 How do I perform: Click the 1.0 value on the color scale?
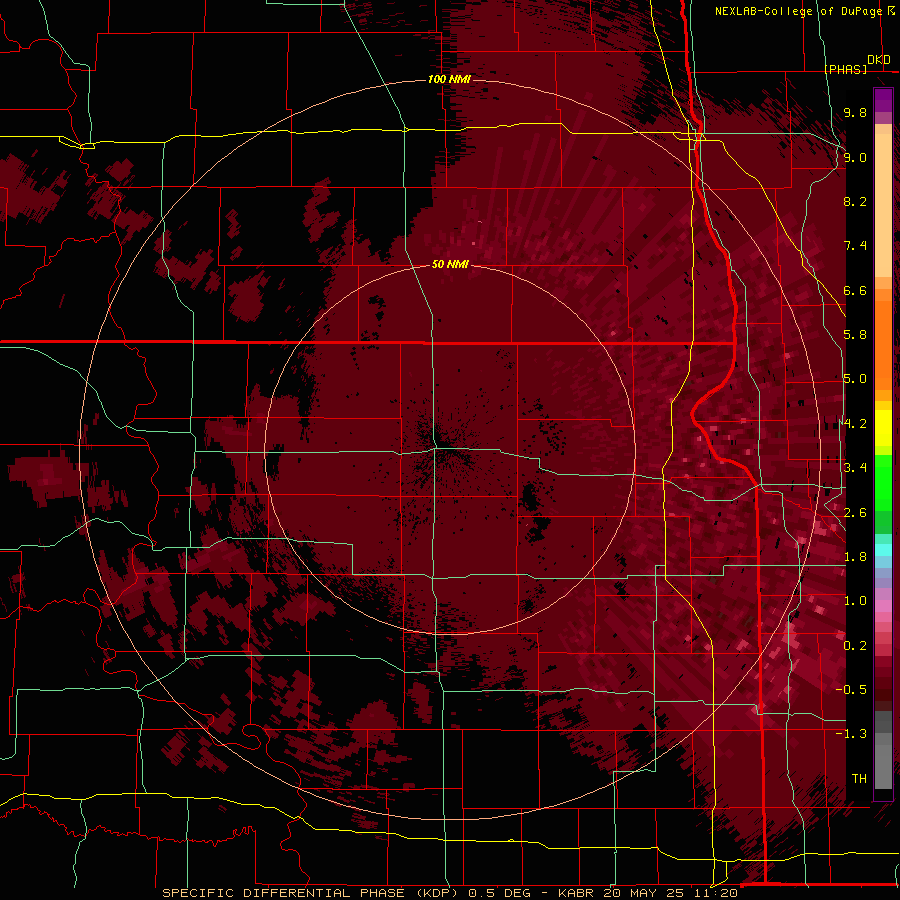click(855, 601)
